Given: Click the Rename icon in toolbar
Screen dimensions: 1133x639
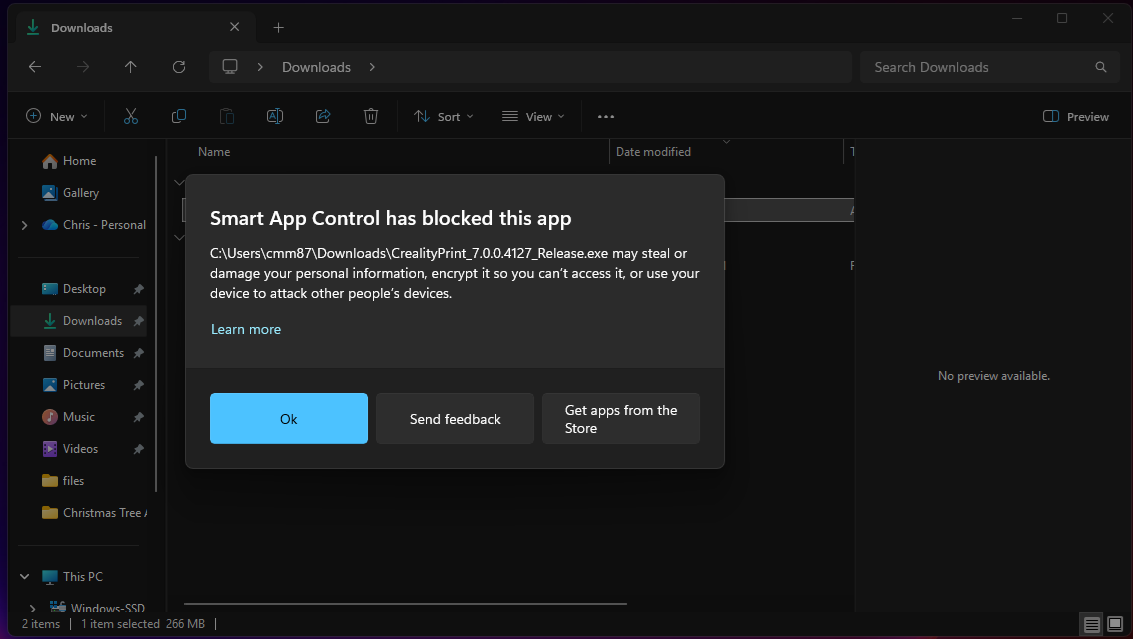Looking at the screenshot, I should (274, 116).
